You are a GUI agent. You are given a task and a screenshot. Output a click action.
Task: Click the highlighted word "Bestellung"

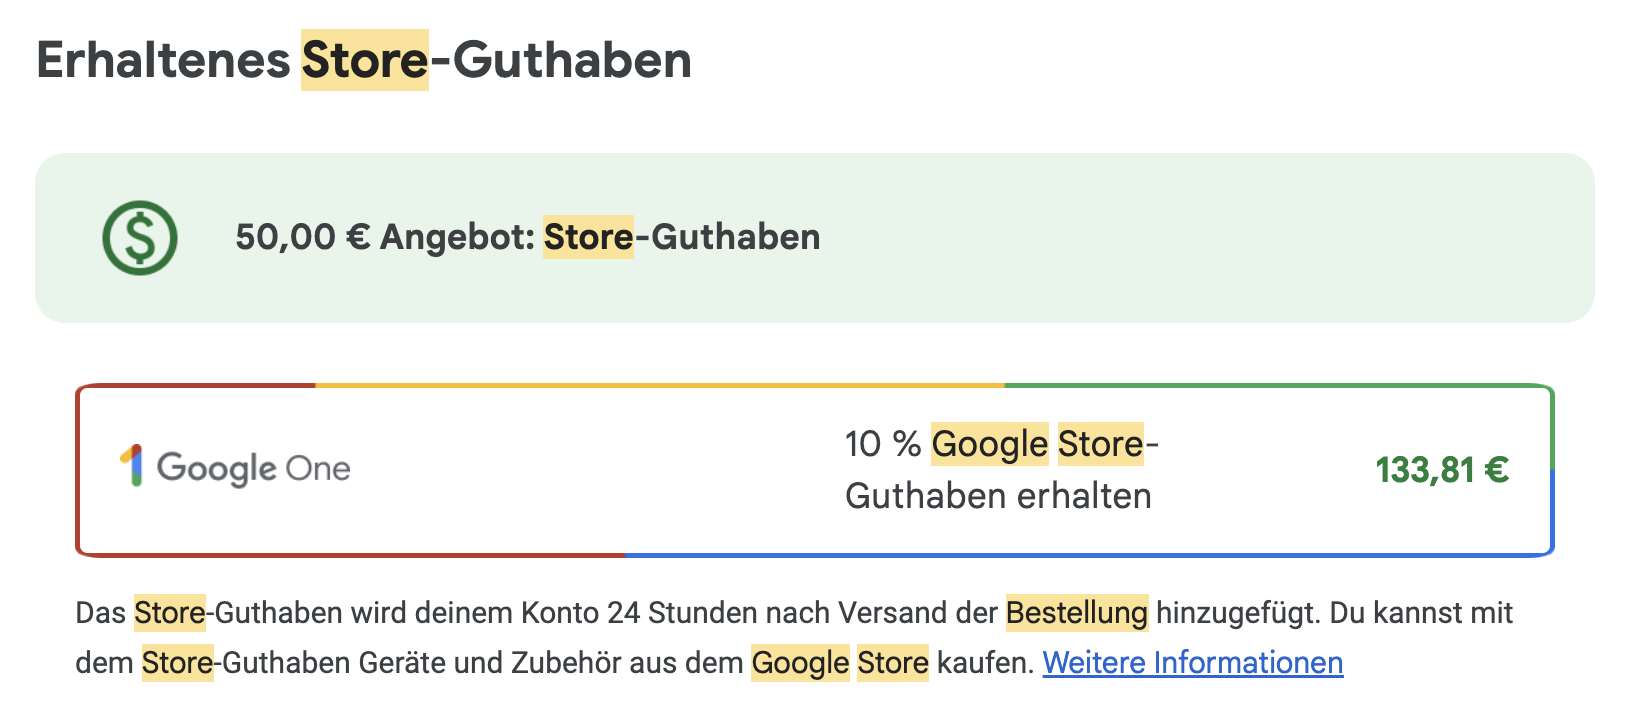pyautogui.click(x=1077, y=613)
